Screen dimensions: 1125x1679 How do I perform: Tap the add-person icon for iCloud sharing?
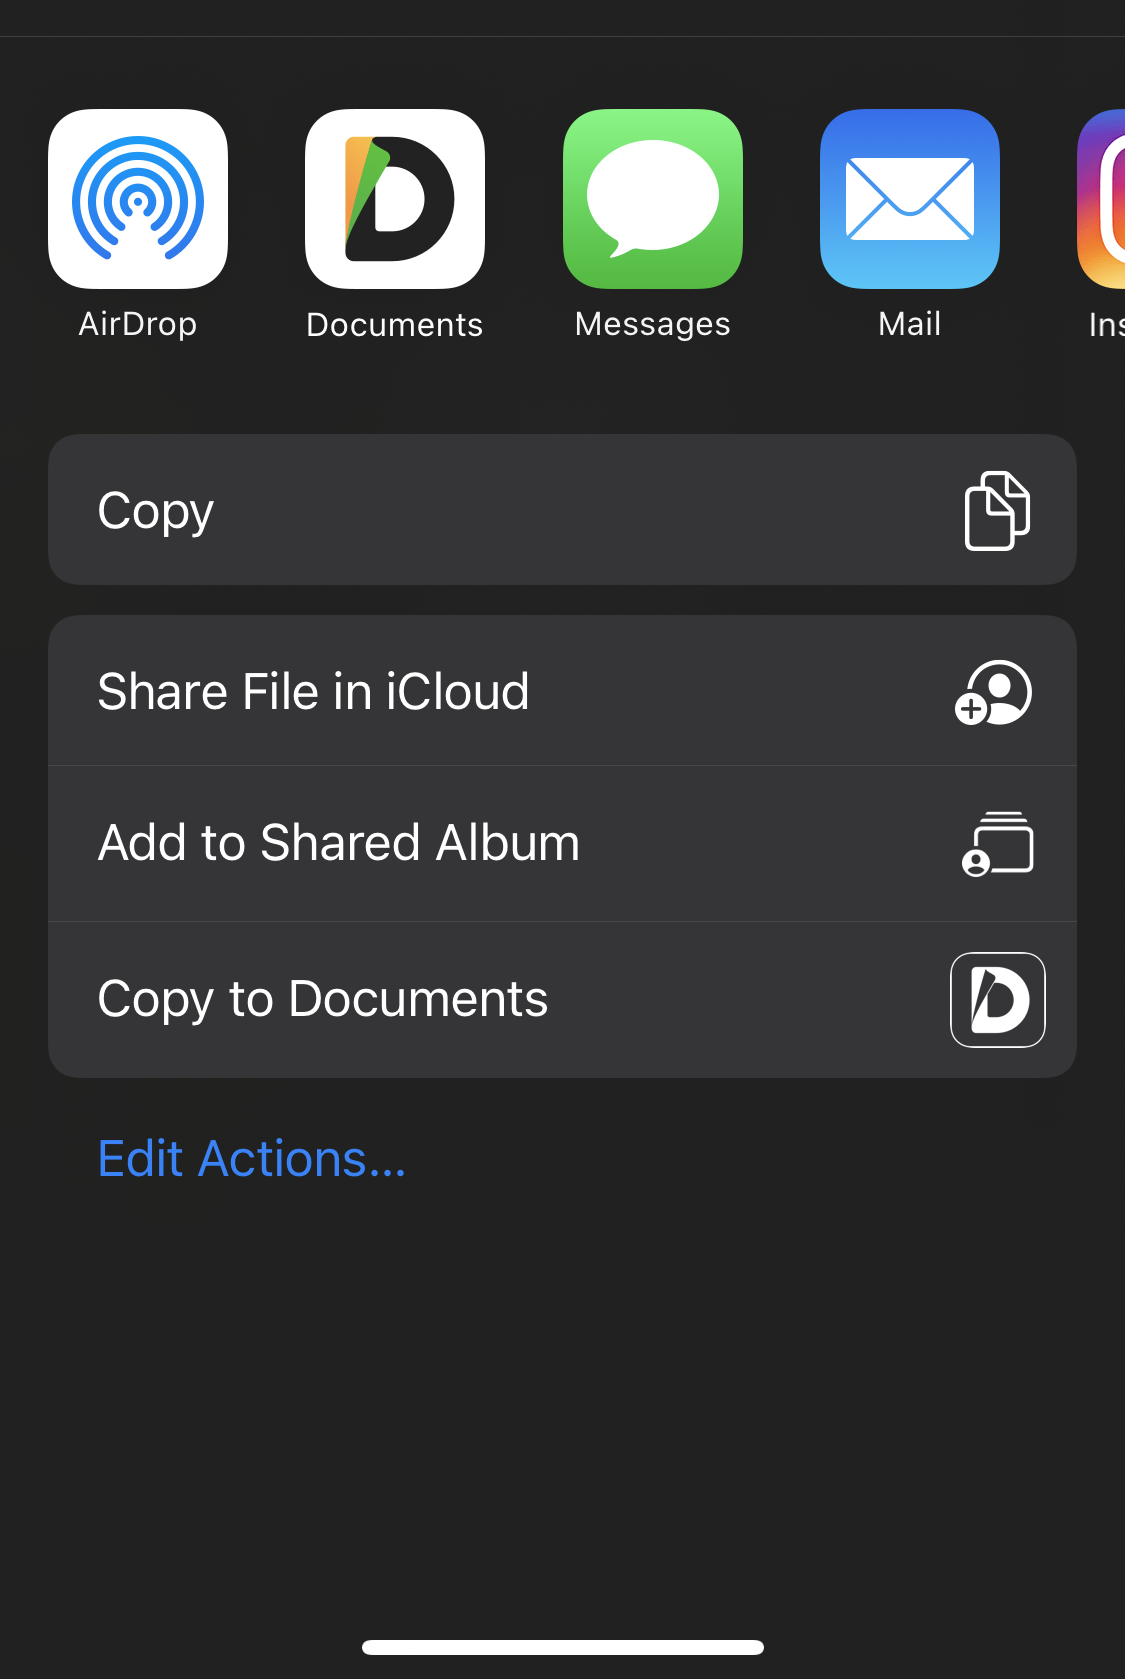click(993, 692)
